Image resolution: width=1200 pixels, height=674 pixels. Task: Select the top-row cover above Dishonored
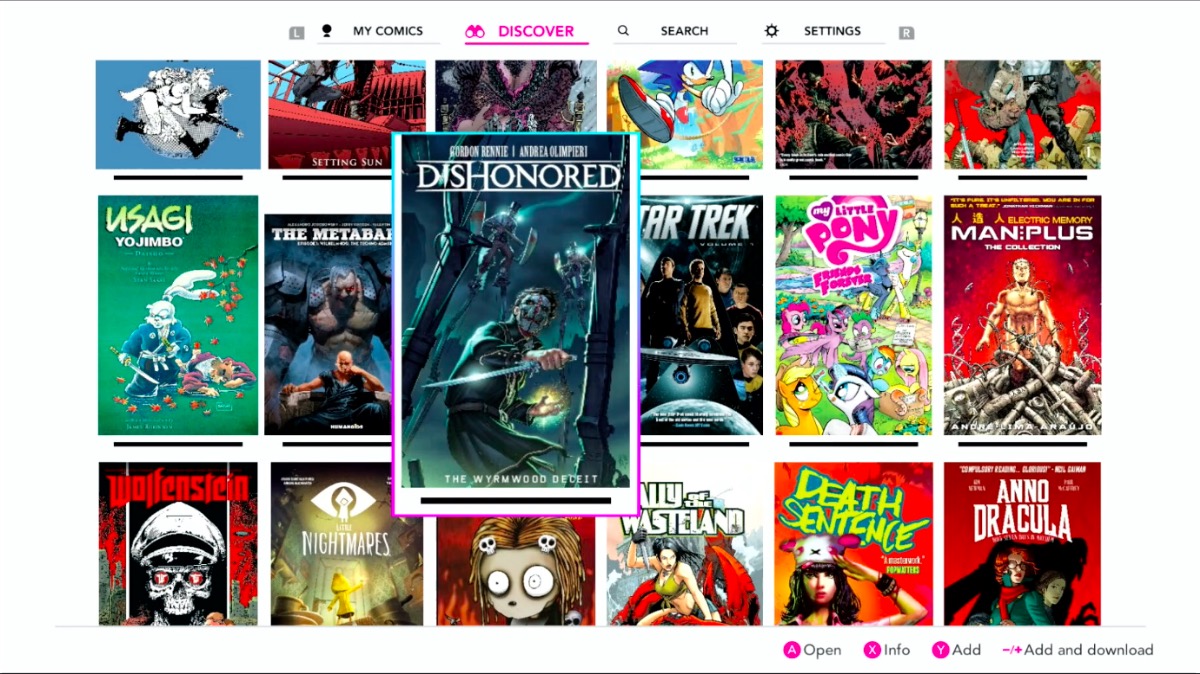516,97
